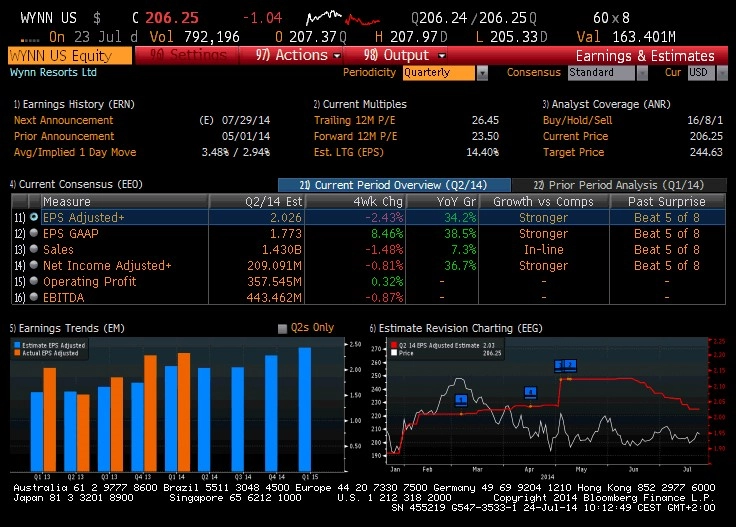The width and height of the screenshot is (736, 527).
Task: Select EPS Adjusted+ radio button
Action: pos(34,217)
